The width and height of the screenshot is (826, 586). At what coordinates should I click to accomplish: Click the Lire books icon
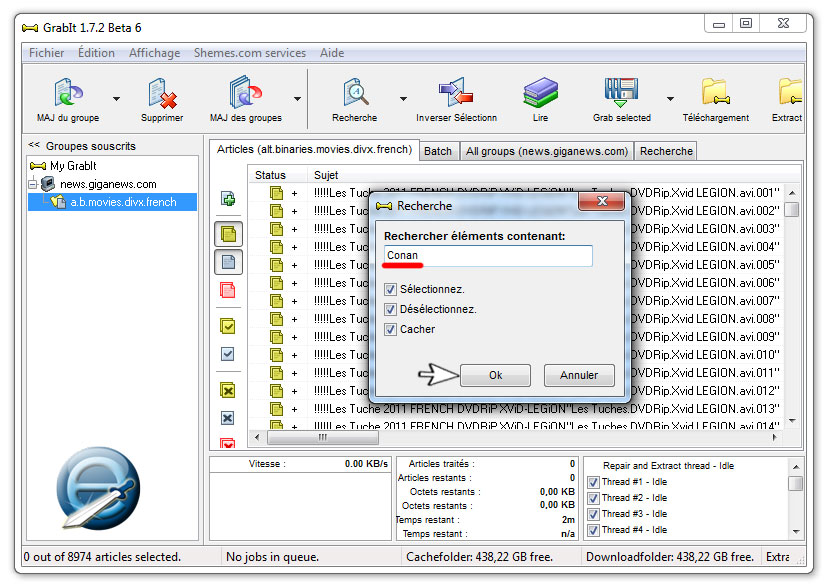[x=540, y=92]
